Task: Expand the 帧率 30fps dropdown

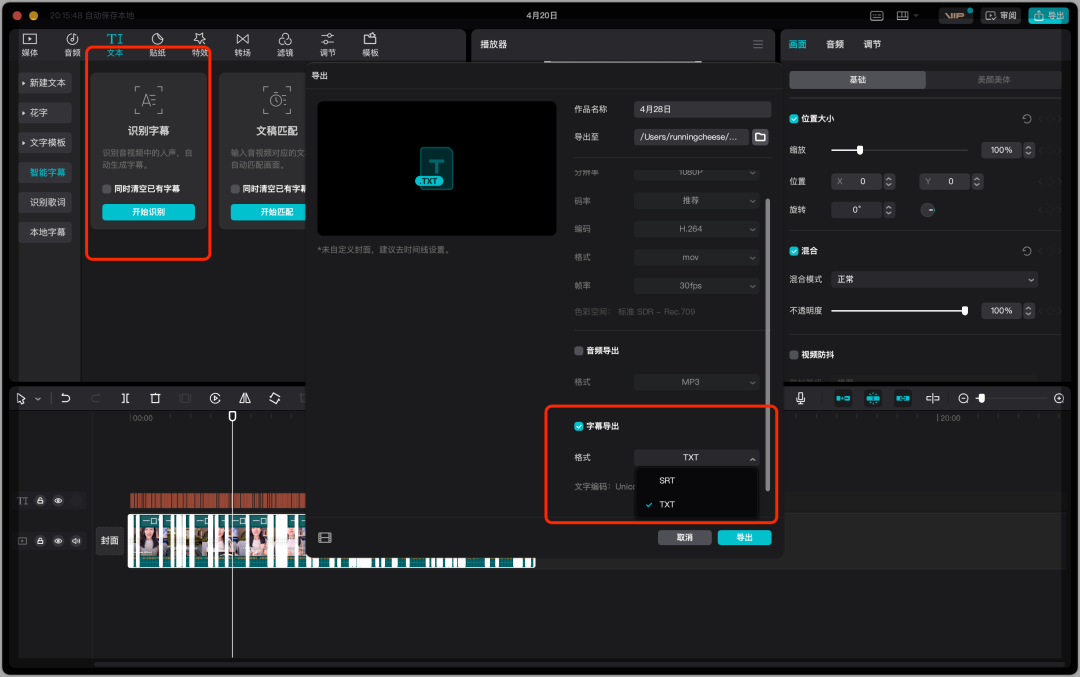Action: [696, 286]
